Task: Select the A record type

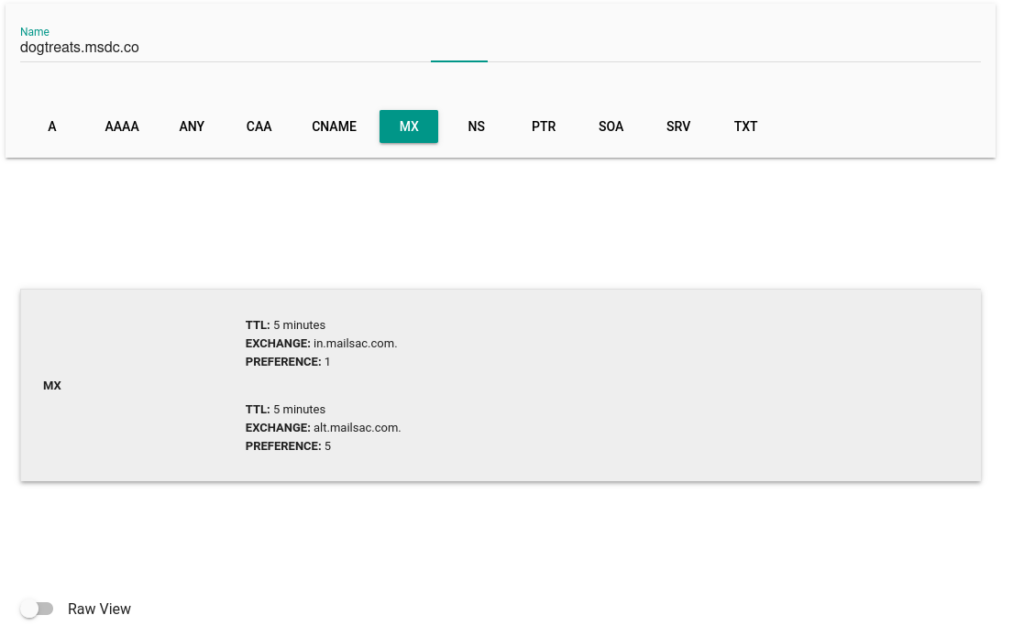Action: [x=52, y=127]
